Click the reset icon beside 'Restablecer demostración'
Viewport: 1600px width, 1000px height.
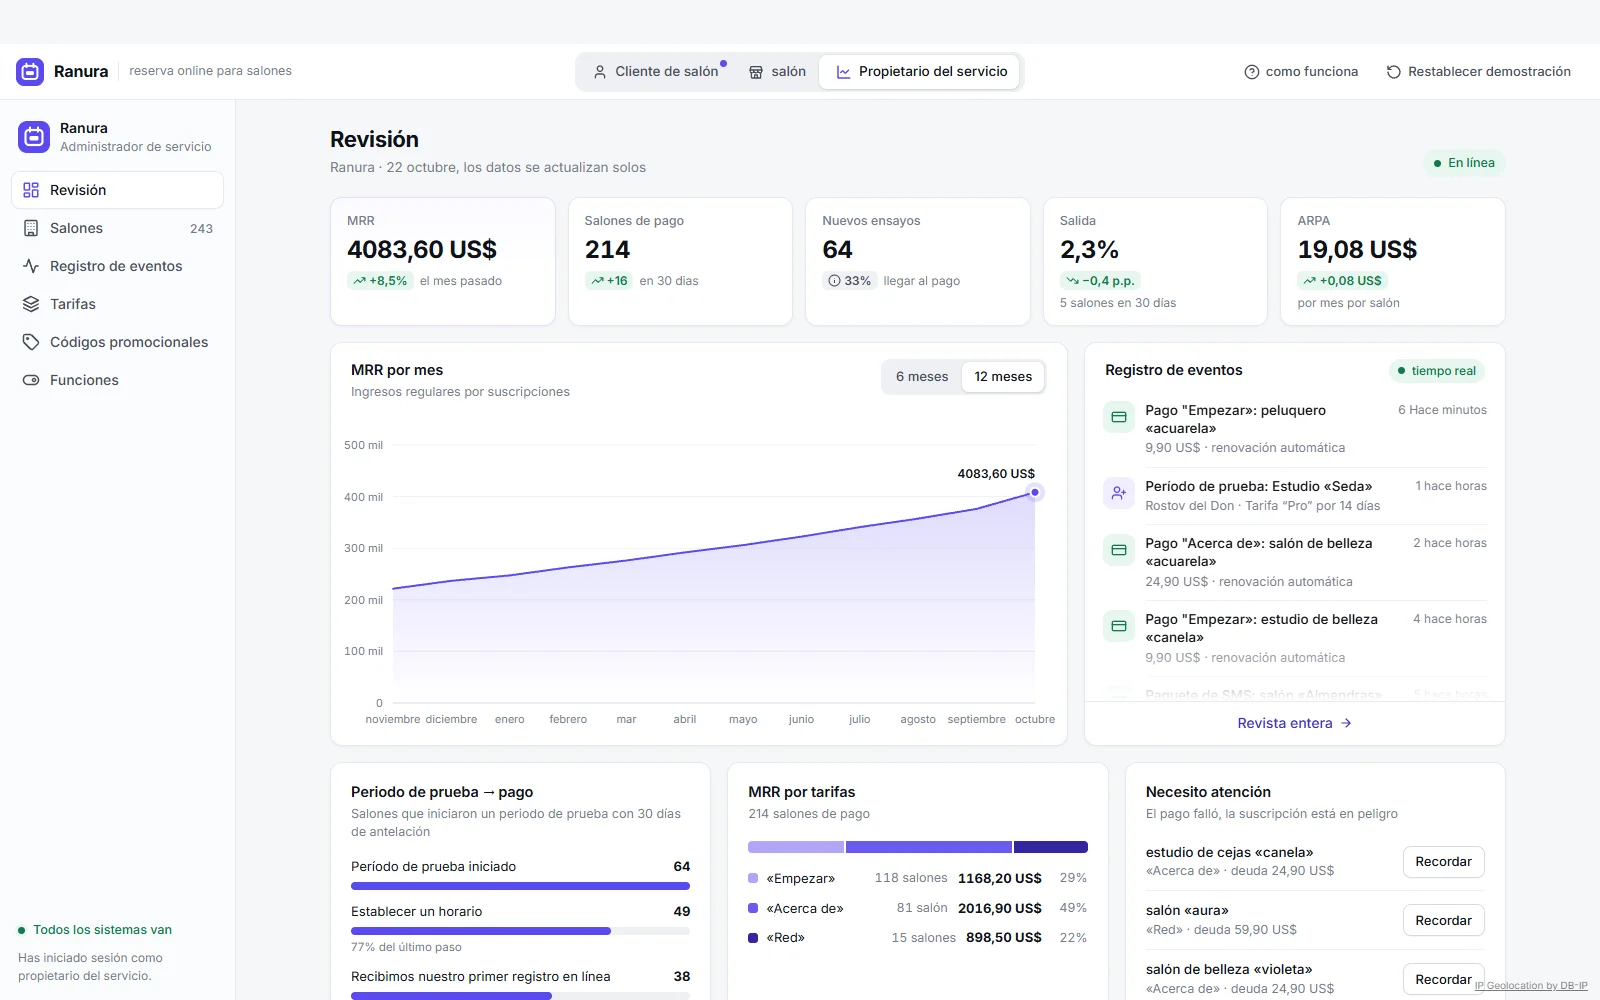[1394, 72]
